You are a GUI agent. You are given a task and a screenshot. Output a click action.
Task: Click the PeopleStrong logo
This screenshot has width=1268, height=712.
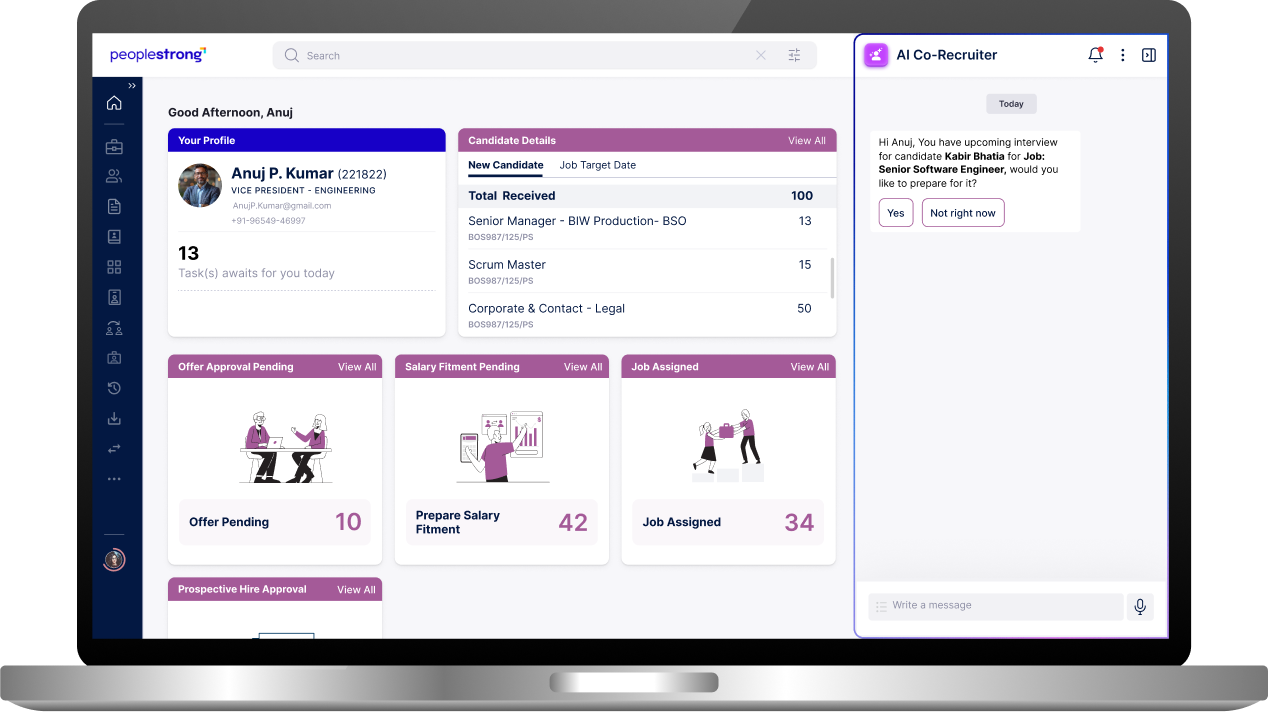[158, 55]
